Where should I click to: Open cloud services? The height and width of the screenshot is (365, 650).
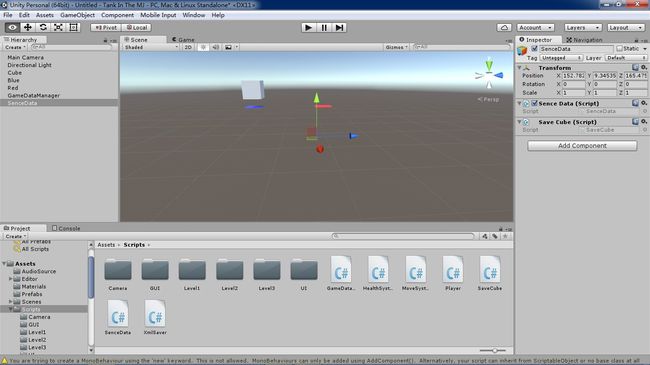click(x=504, y=27)
